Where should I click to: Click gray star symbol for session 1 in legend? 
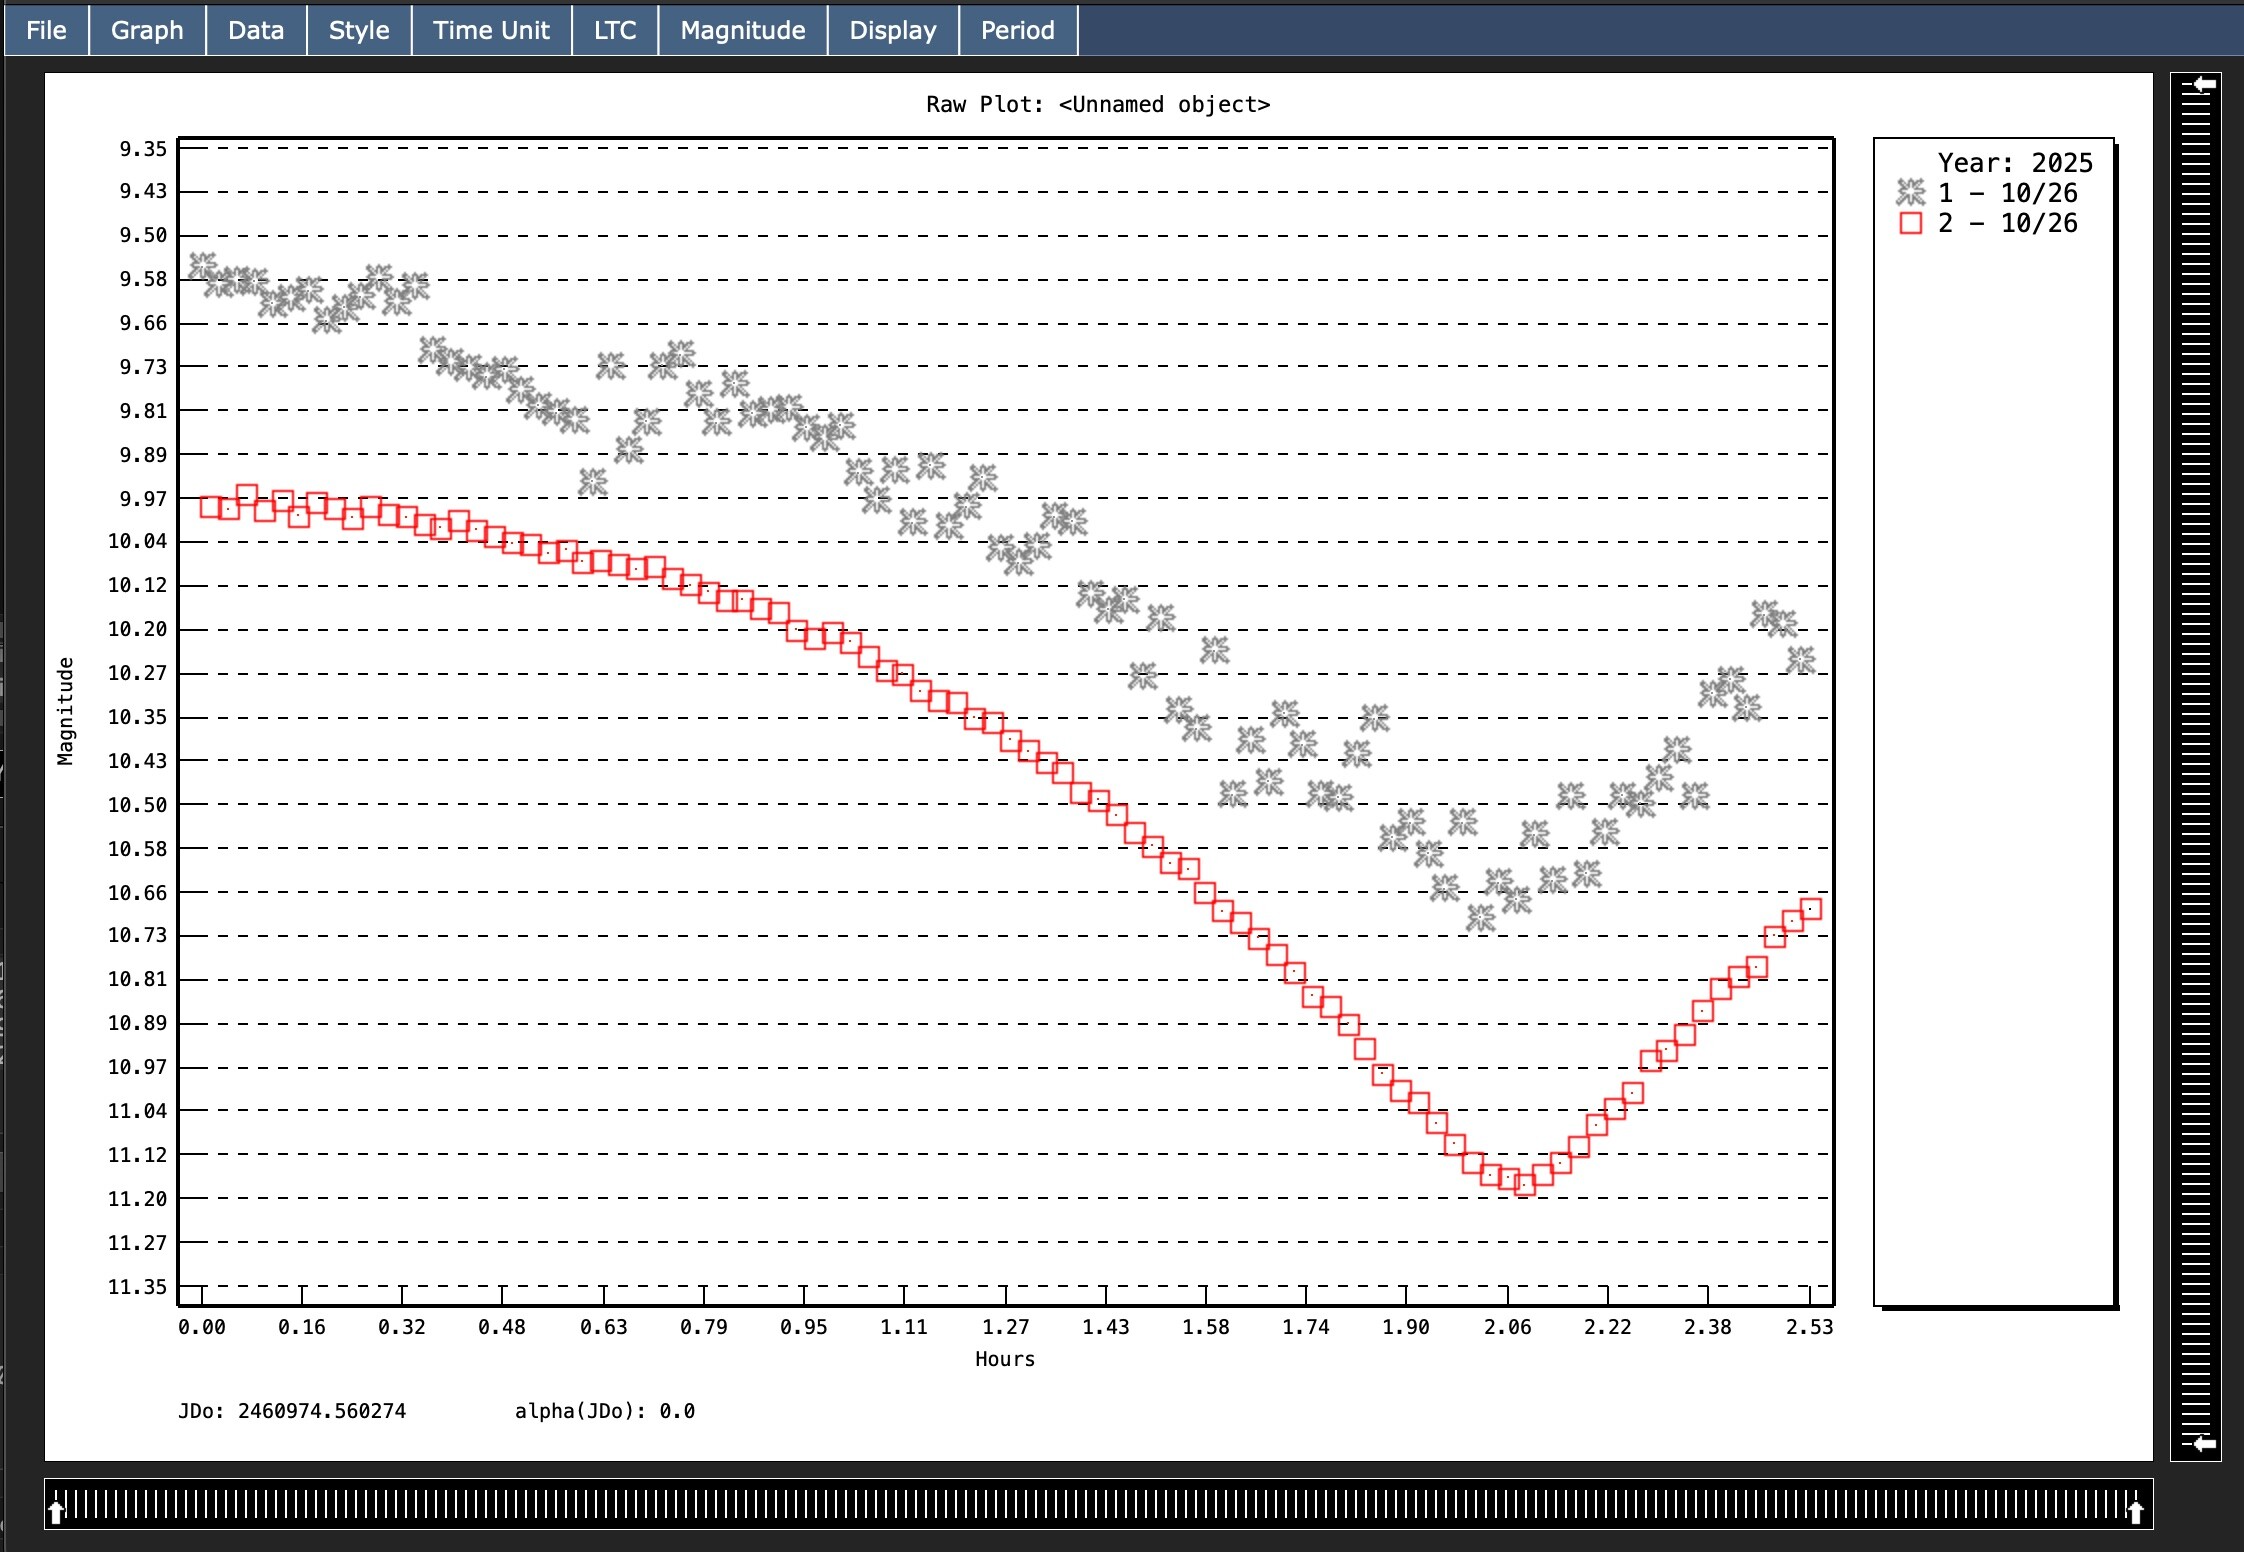click(1910, 192)
